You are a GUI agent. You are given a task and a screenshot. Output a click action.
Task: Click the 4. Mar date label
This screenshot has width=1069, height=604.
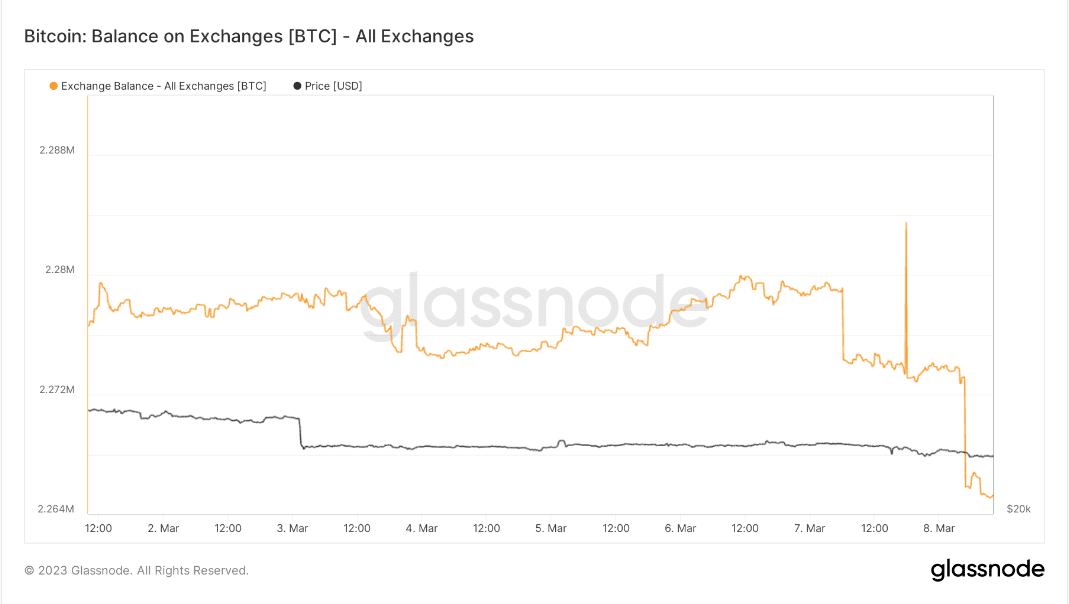point(421,528)
